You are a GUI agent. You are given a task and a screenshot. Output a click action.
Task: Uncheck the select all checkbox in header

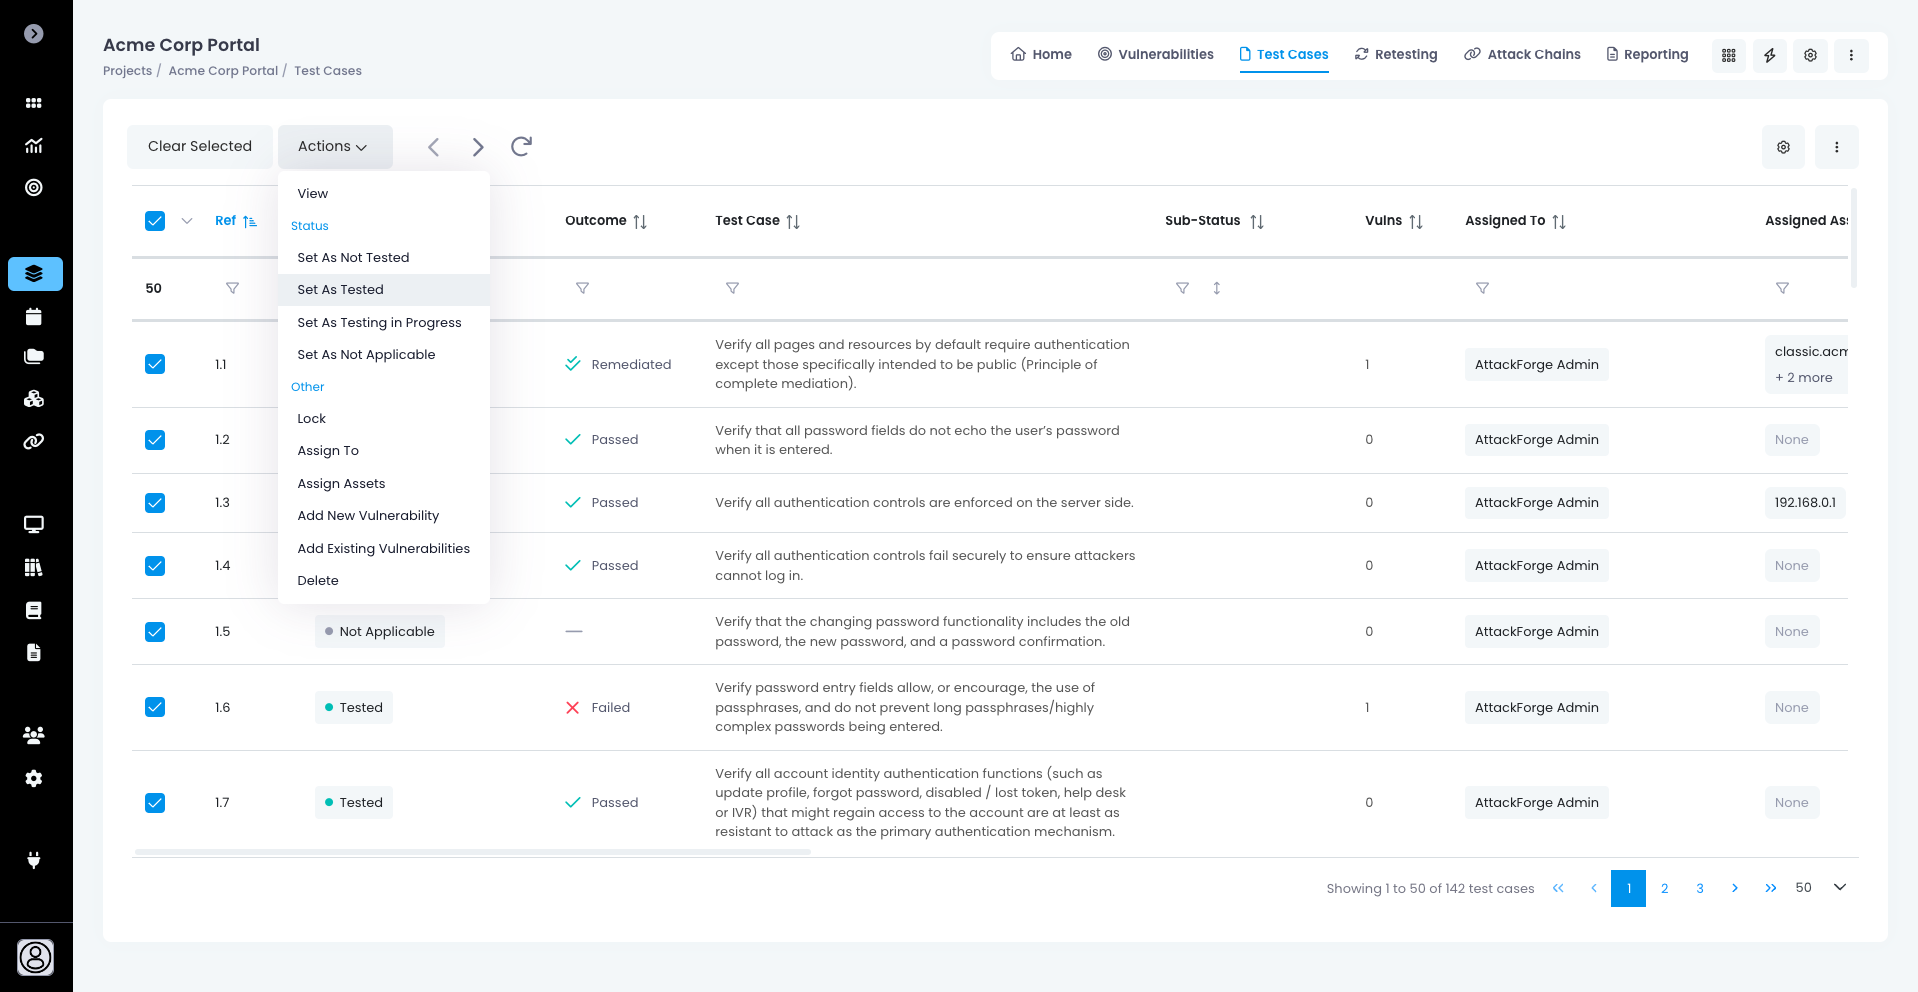155,221
